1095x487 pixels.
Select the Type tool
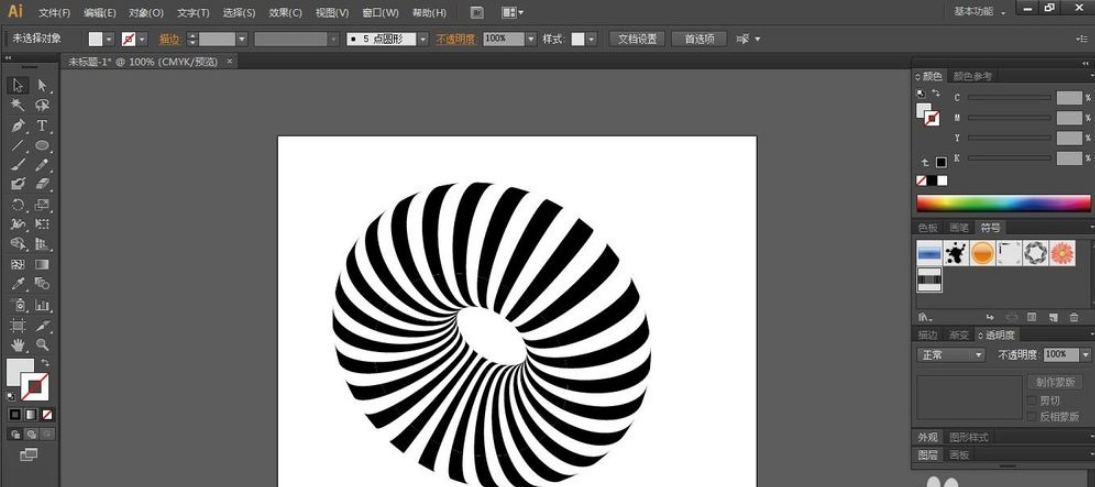pyautogui.click(x=43, y=126)
